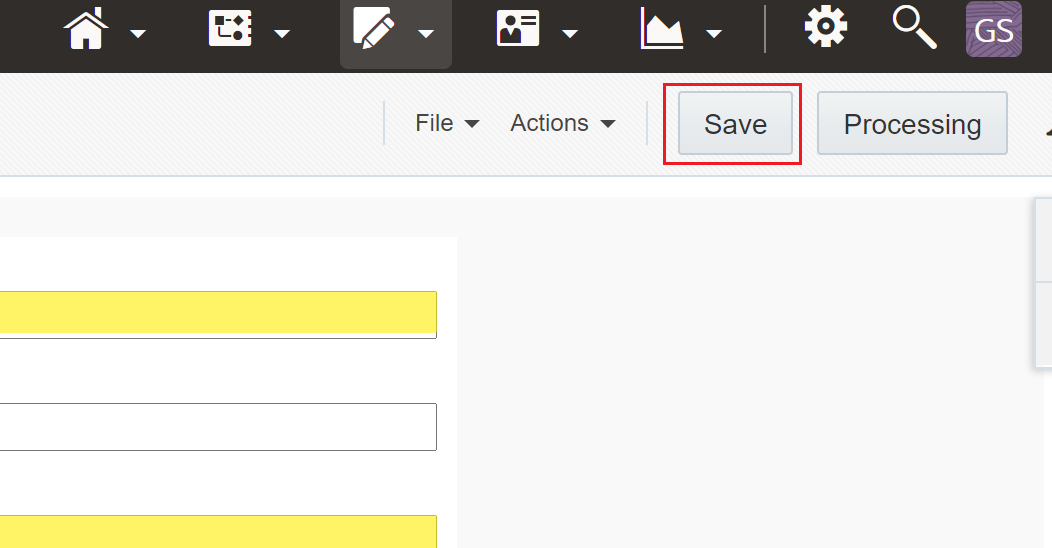1052x548 pixels.
Task: Expand the arrow beside the Home icon
Action: pos(138,34)
